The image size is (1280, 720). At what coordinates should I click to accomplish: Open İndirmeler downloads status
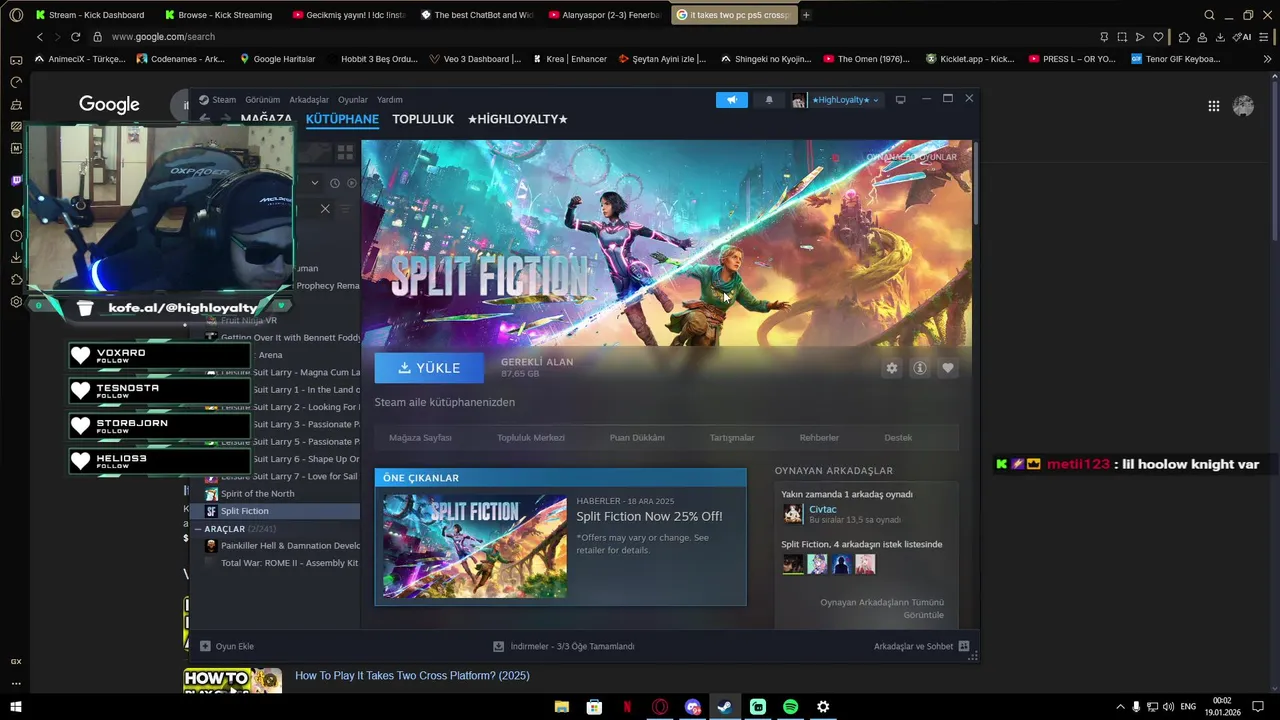[564, 646]
